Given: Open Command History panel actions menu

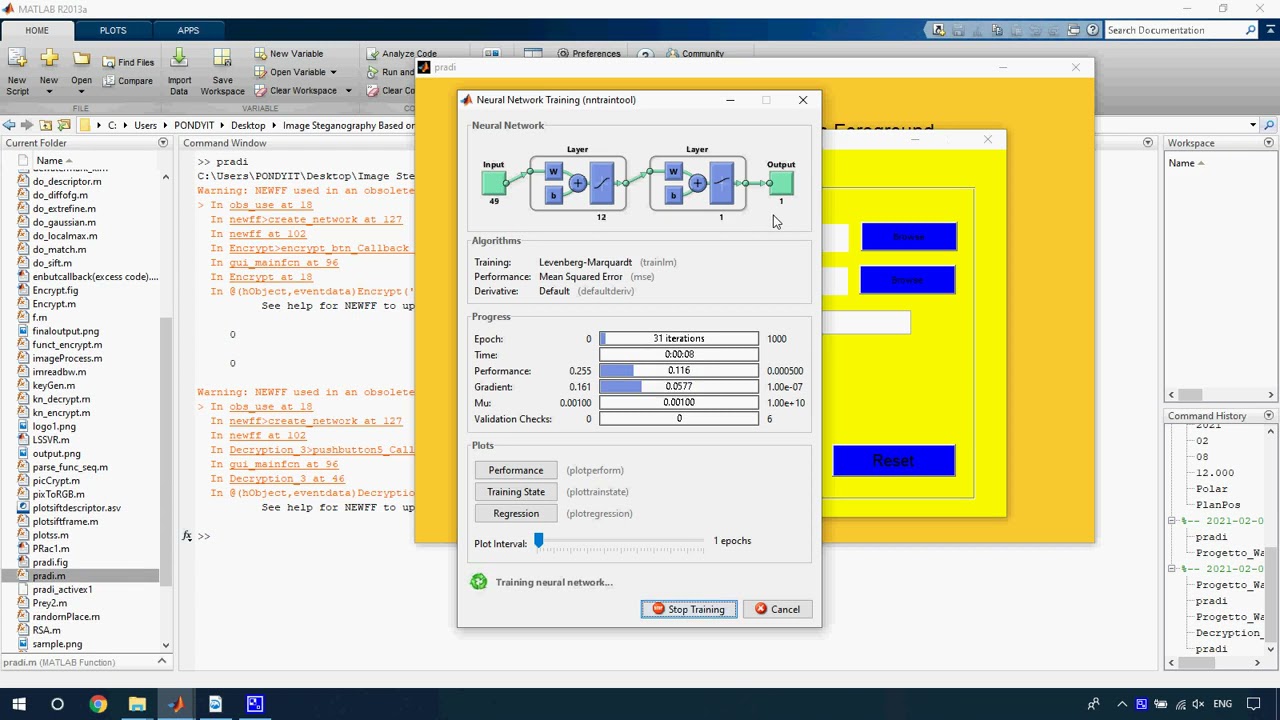Looking at the screenshot, I should tap(1269, 416).
